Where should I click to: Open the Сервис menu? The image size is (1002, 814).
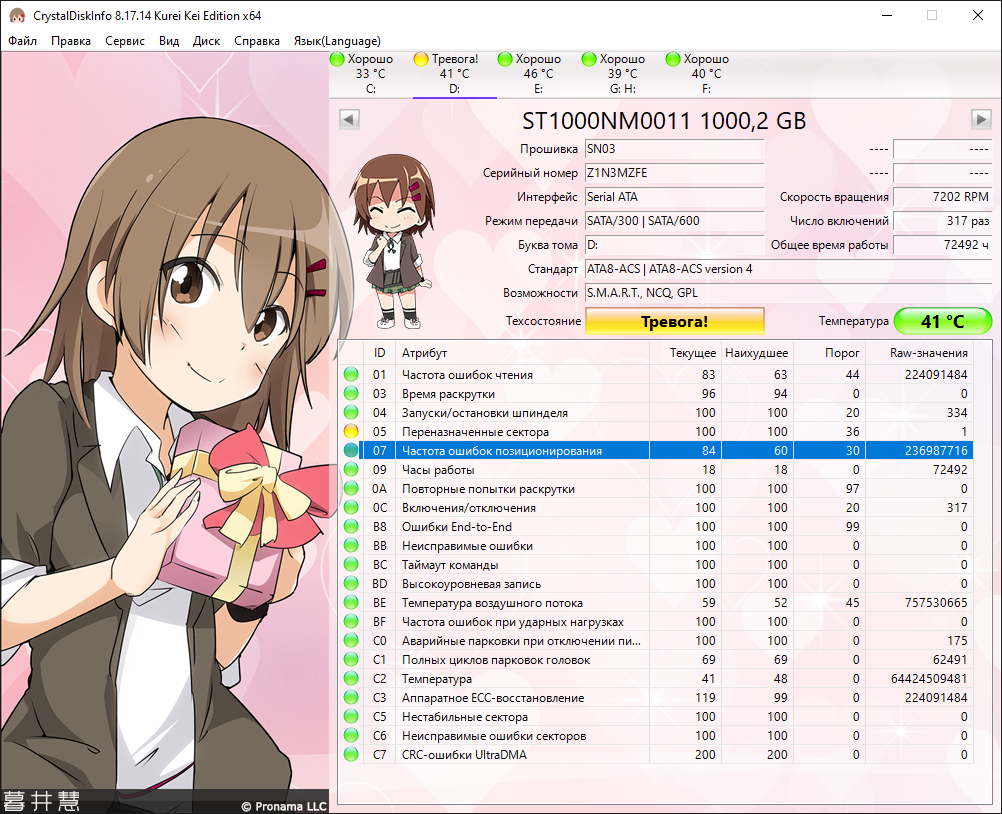125,41
